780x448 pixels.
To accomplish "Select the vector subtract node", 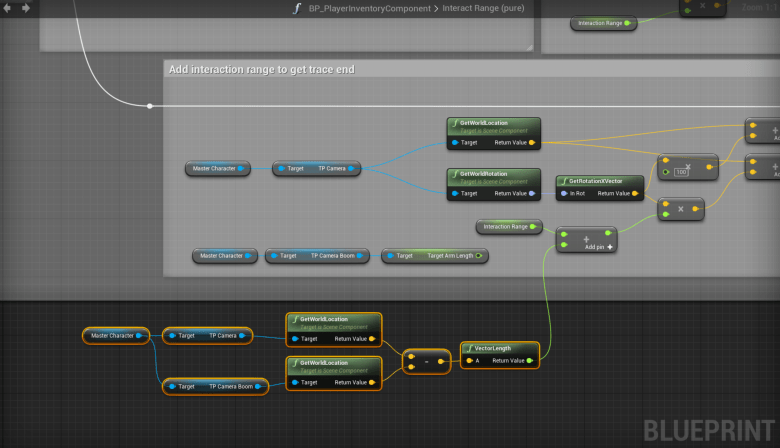I will 425,361.
